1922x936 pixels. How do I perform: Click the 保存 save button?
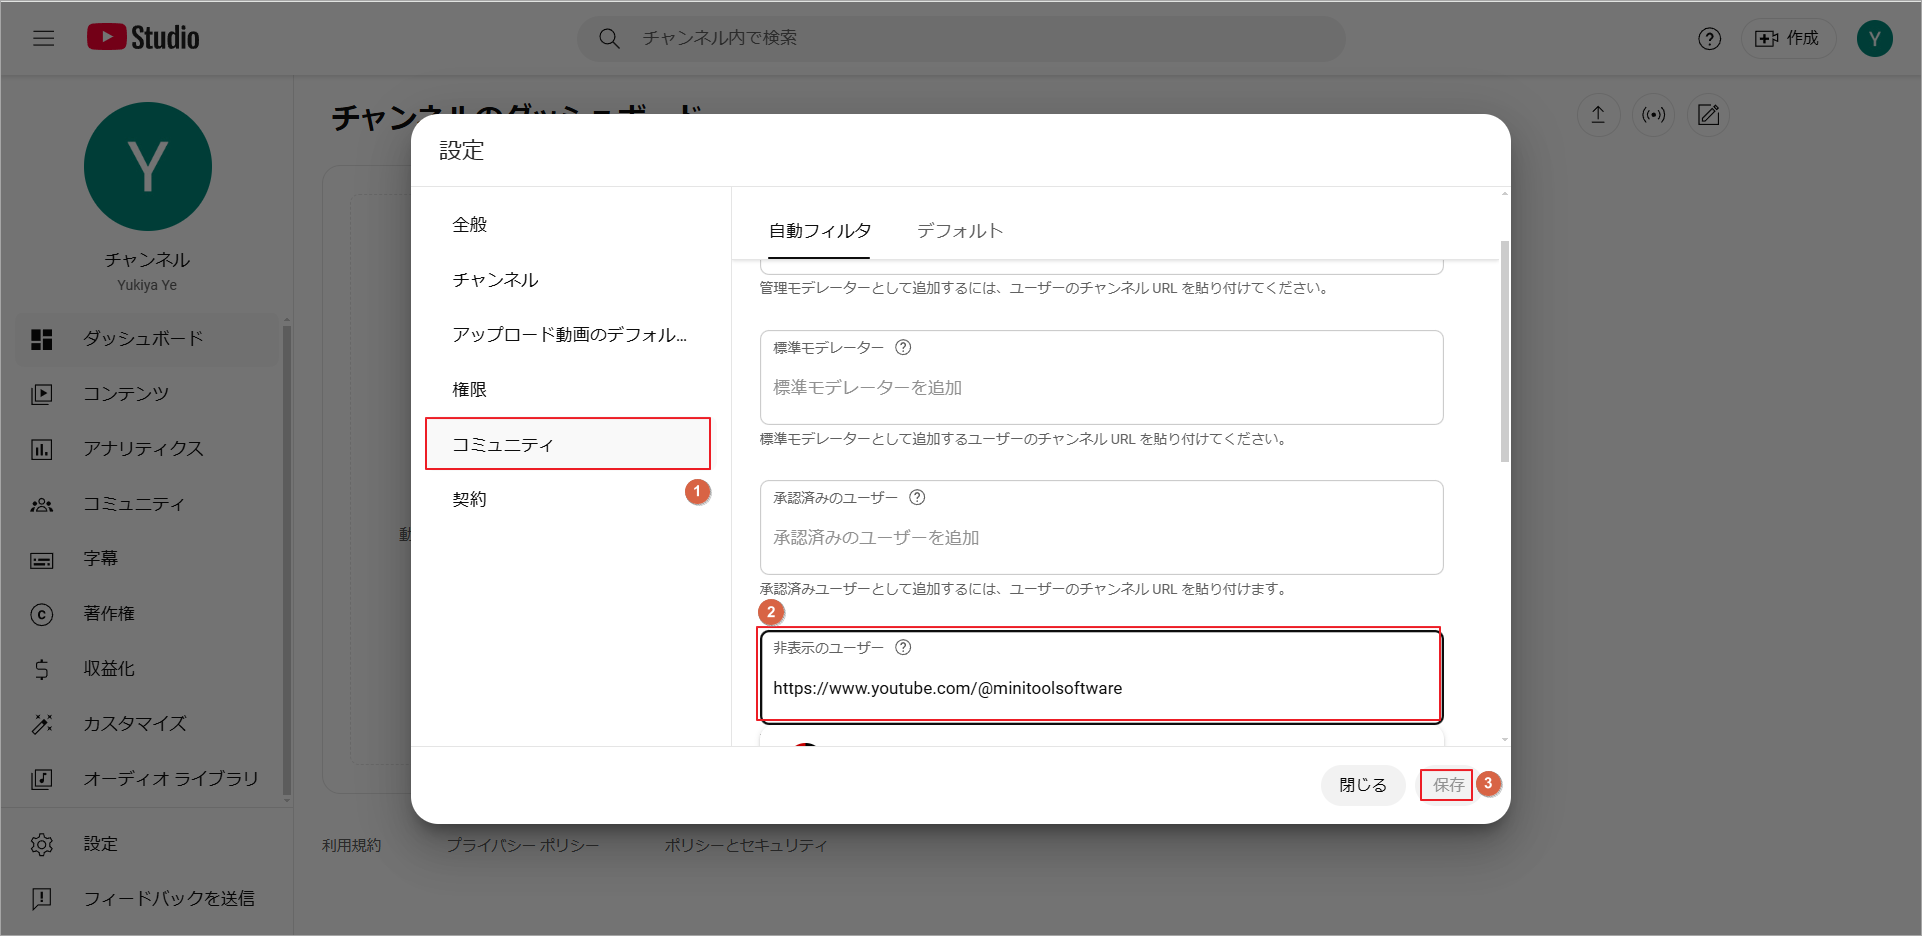click(1447, 785)
